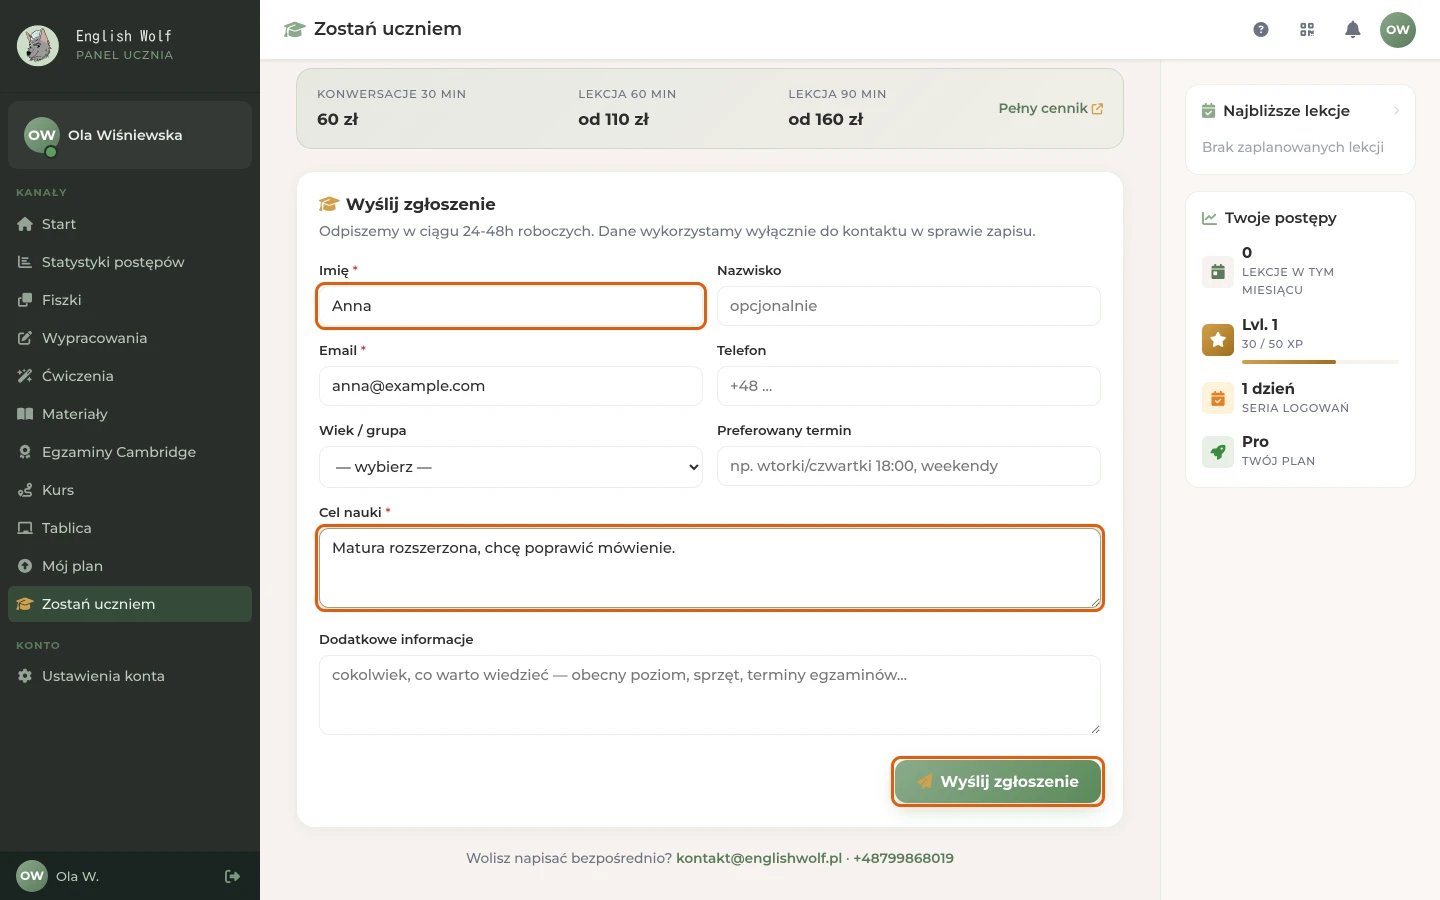Click the graduation cap icon beside Zostań uczniem title
The height and width of the screenshot is (900, 1440).
pyautogui.click(x=294, y=30)
